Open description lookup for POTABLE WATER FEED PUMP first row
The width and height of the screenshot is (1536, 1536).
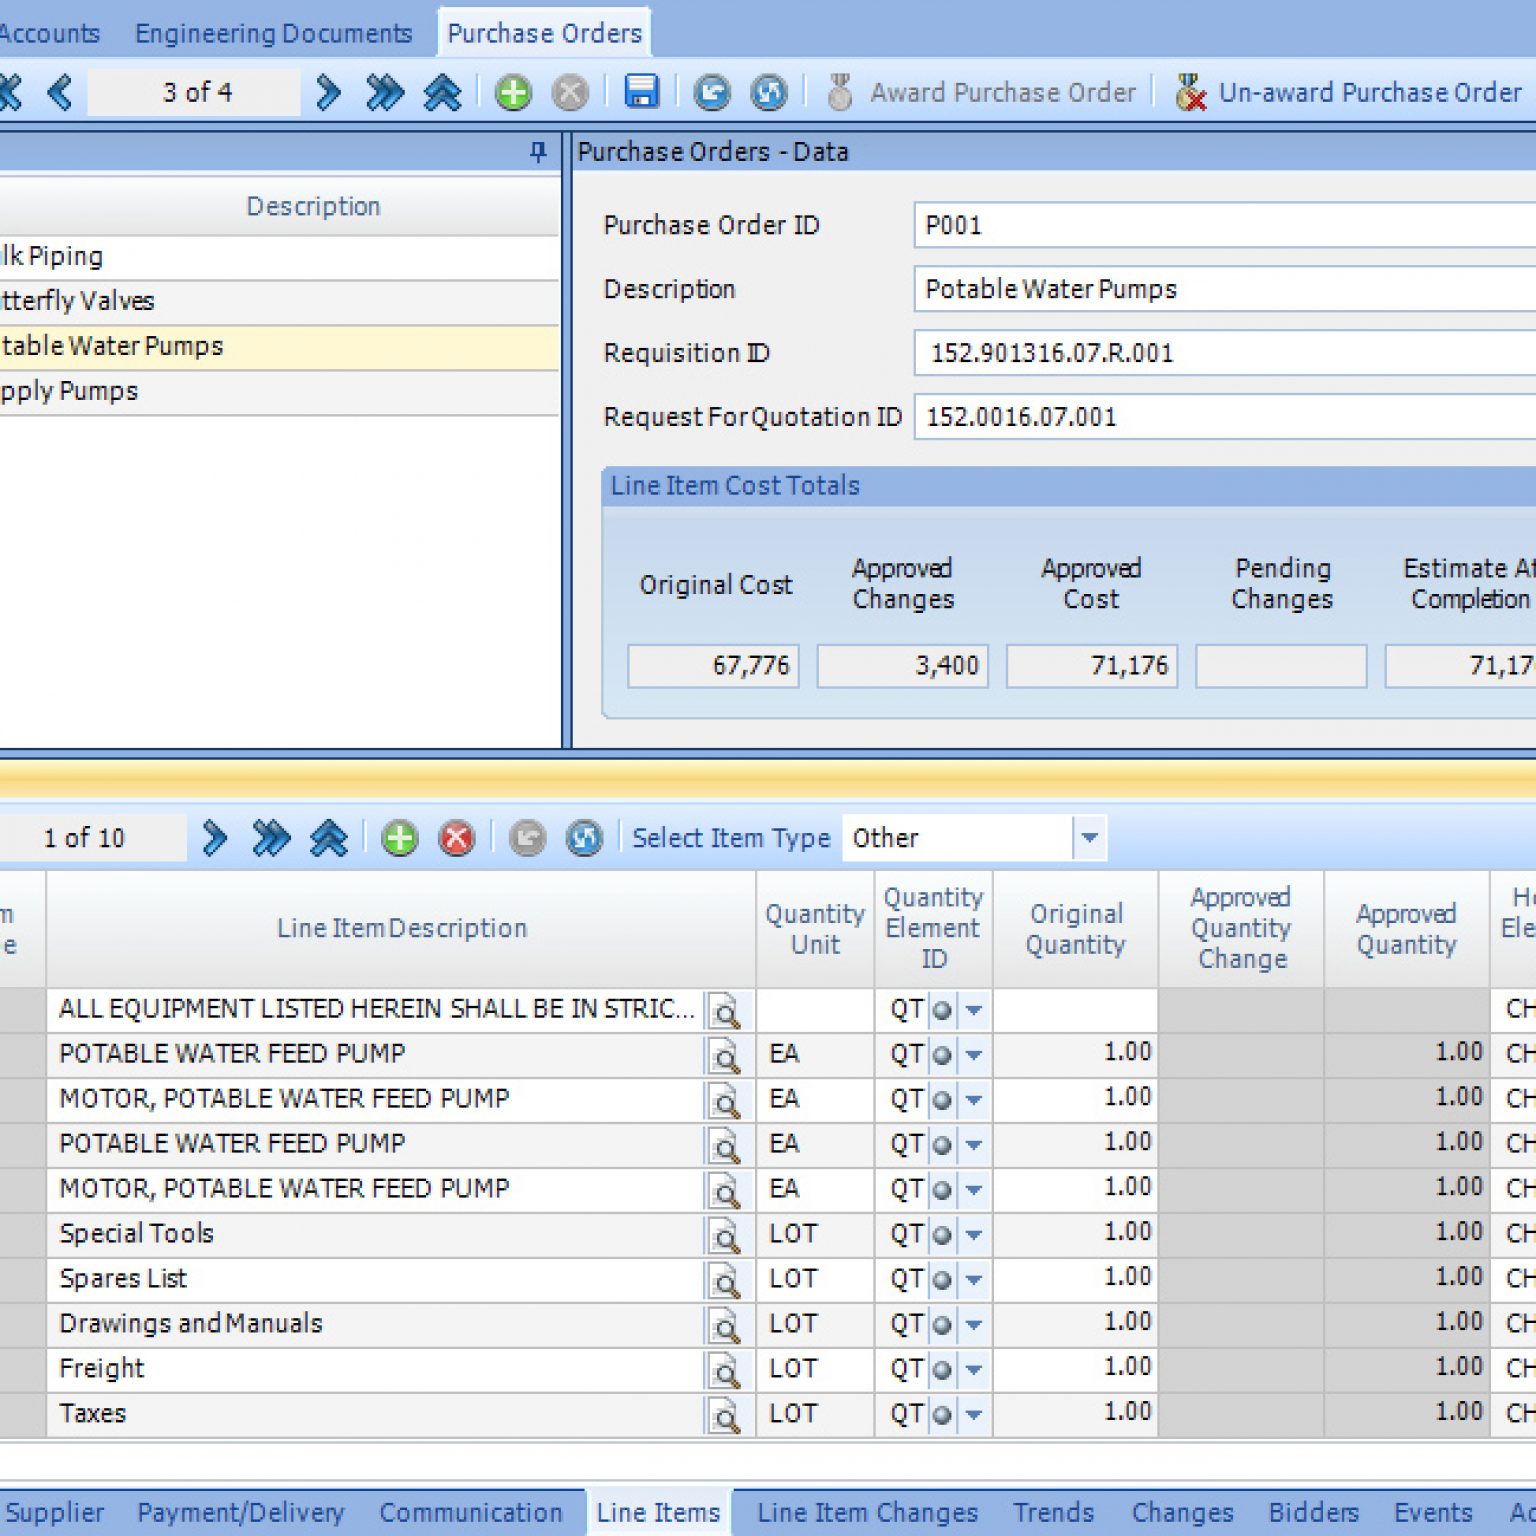pos(724,1056)
